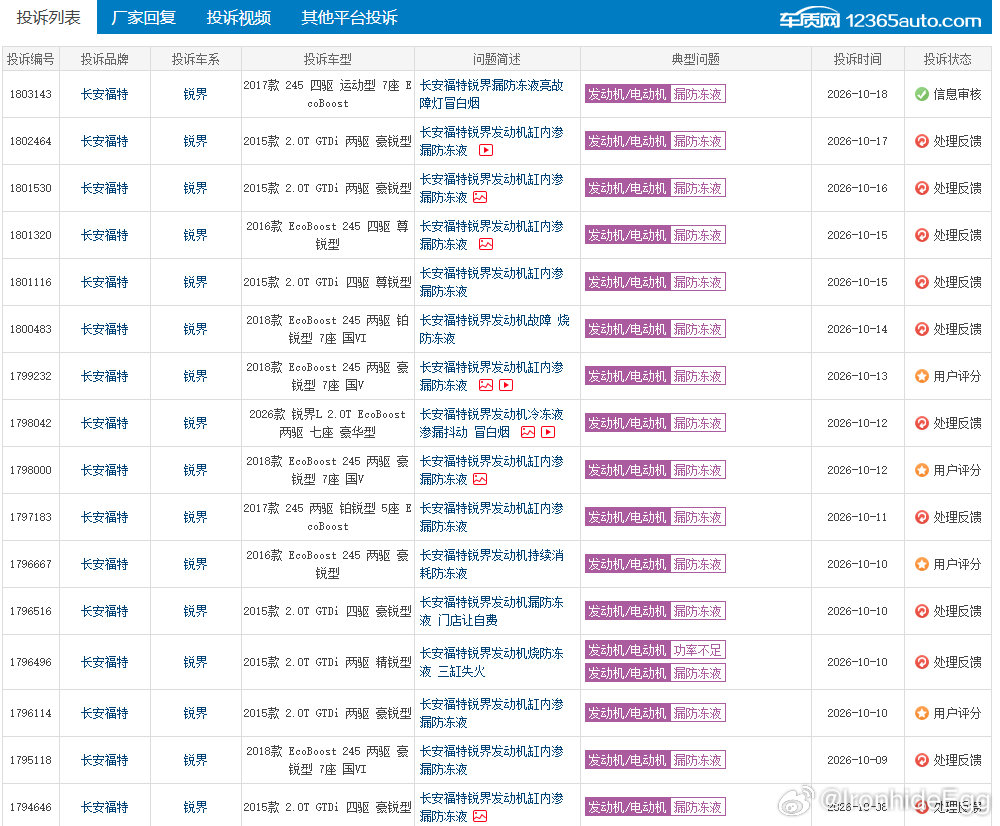This screenshot has height=826, width=1000.
Task: Open 锐界 series link in row 1795118
Action: pyautogui.click(x=195, y=760)
